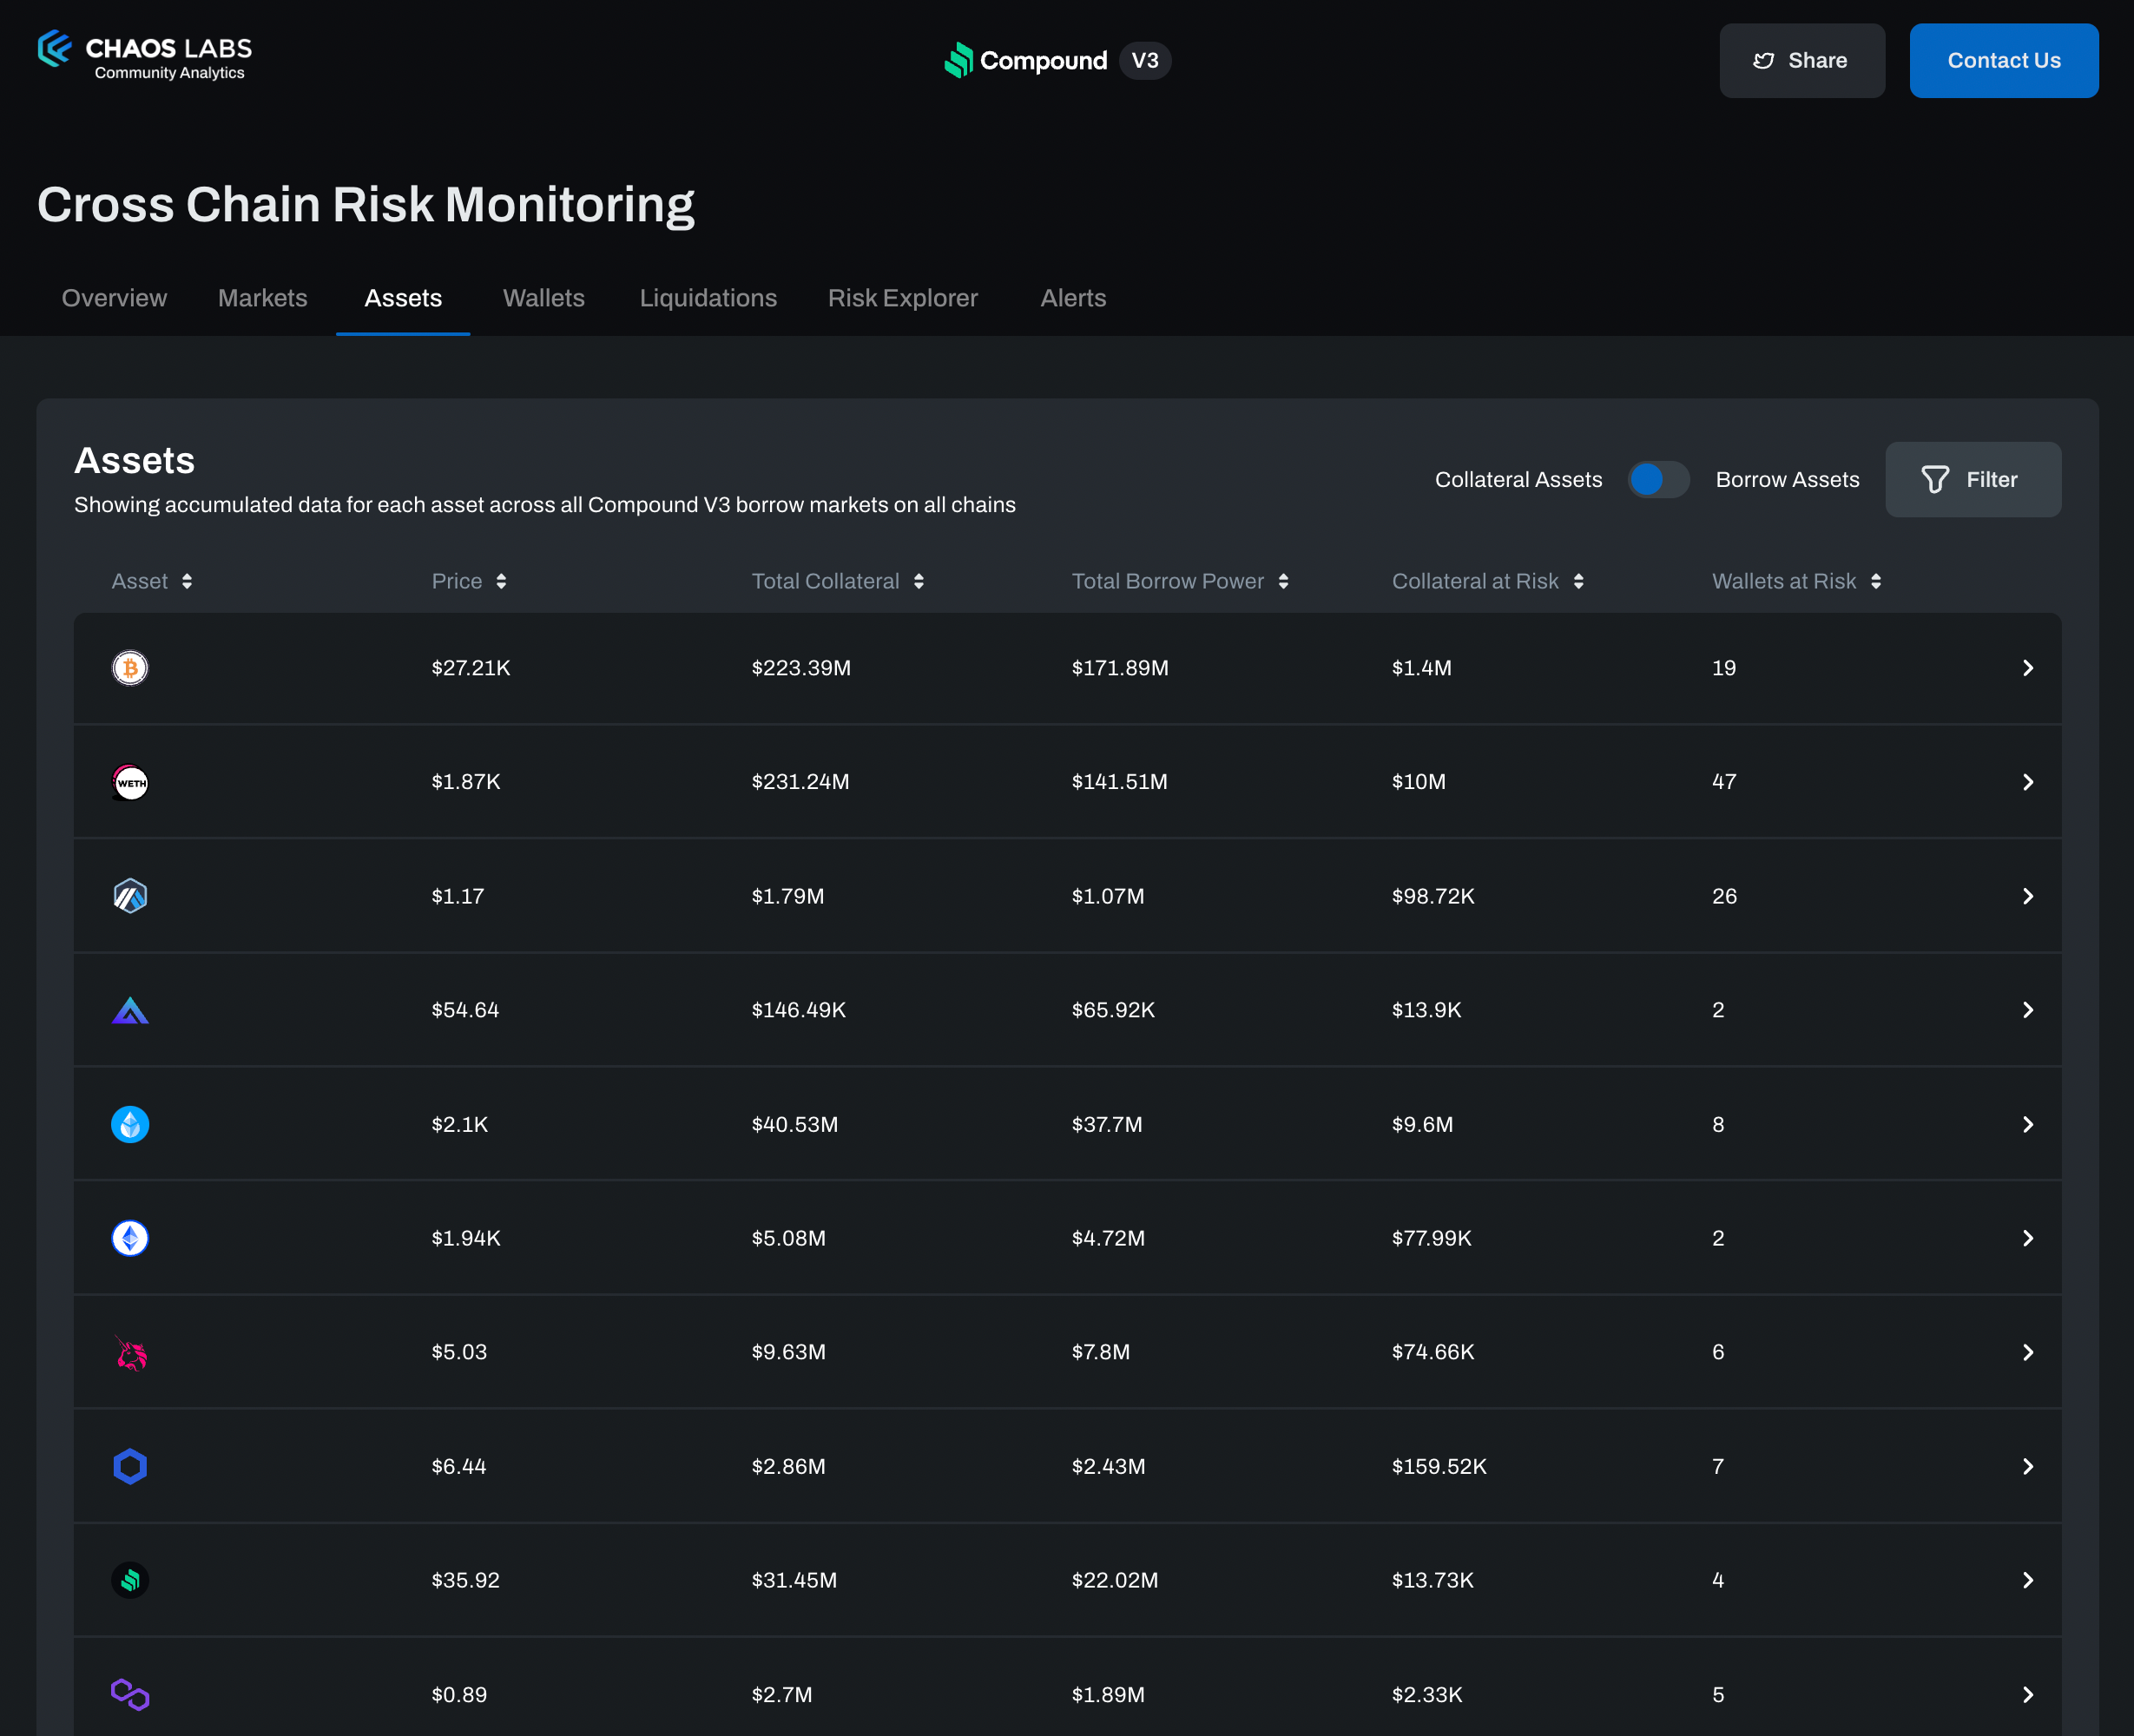Sort by Wallets at Risk column

coord(1796,582)
